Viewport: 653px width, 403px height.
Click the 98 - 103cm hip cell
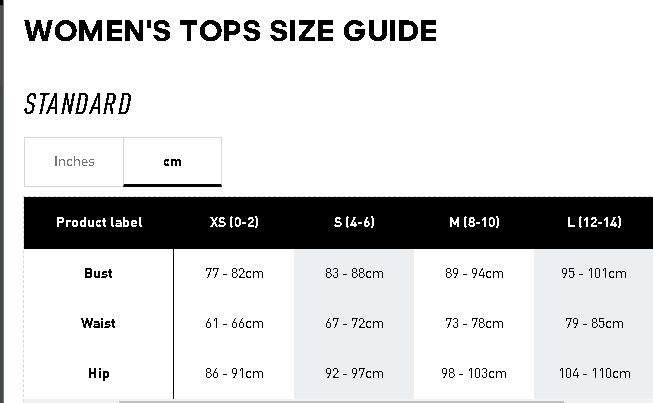click(474, 373)
